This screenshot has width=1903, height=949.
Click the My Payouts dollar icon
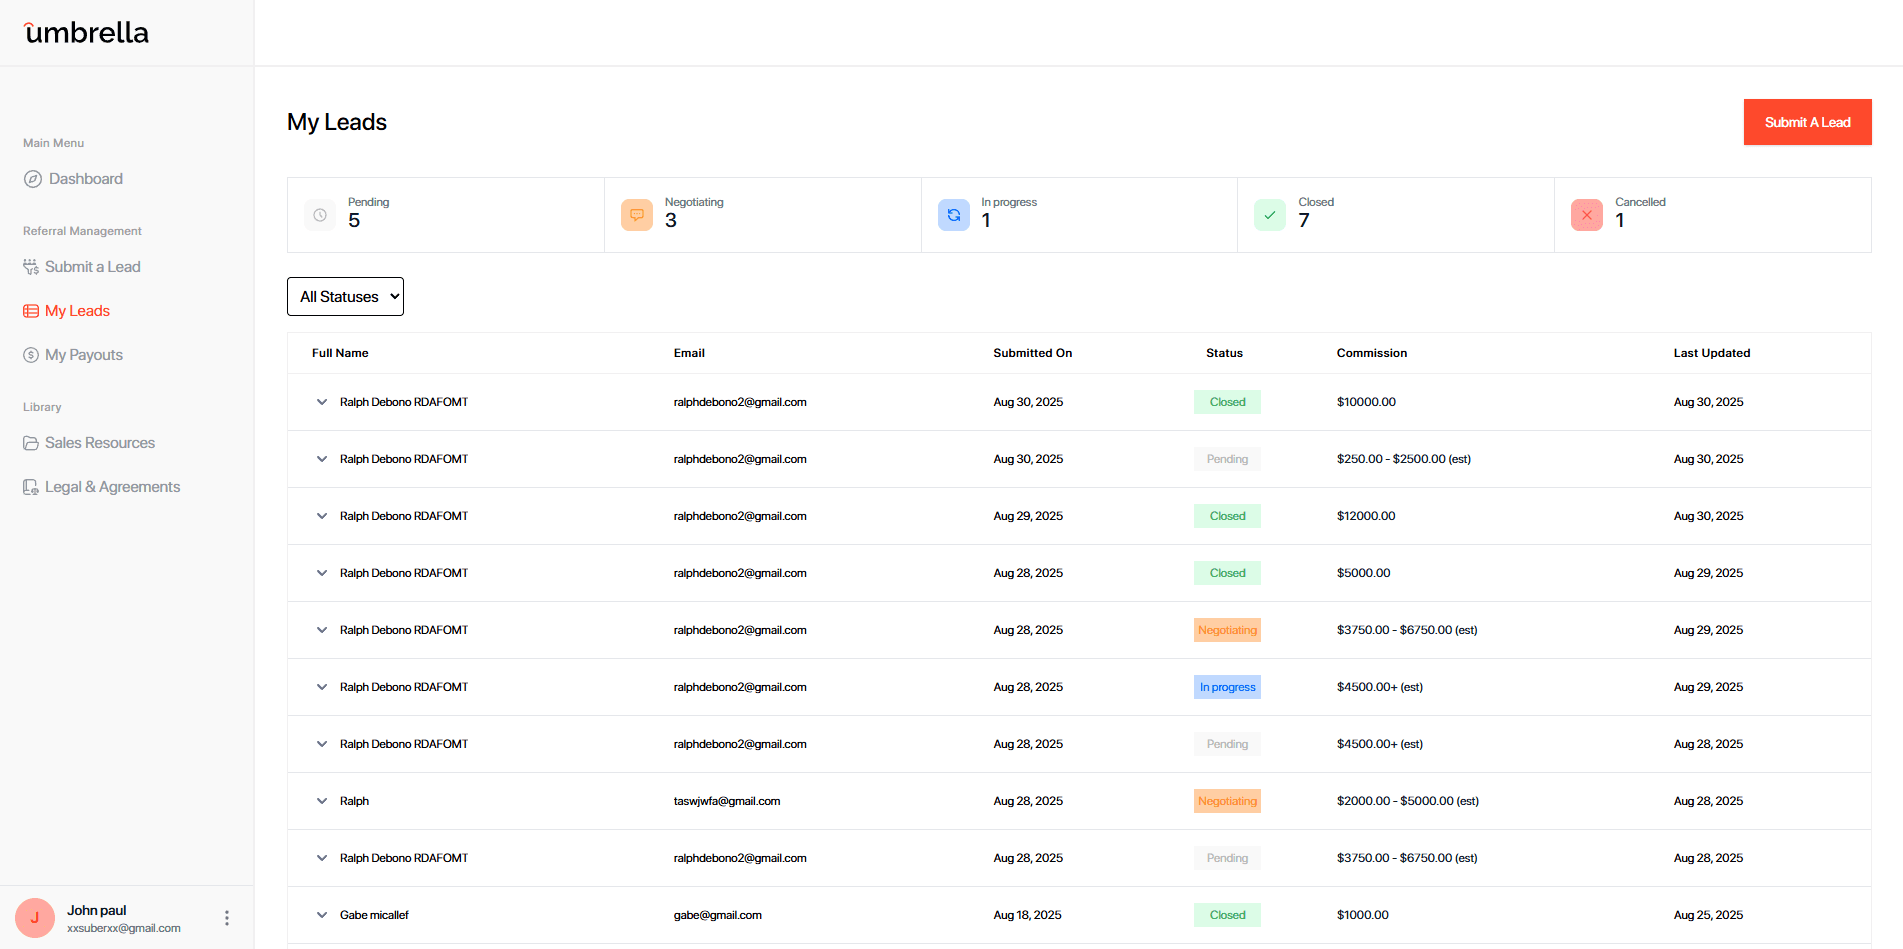[x=31, y=354]
